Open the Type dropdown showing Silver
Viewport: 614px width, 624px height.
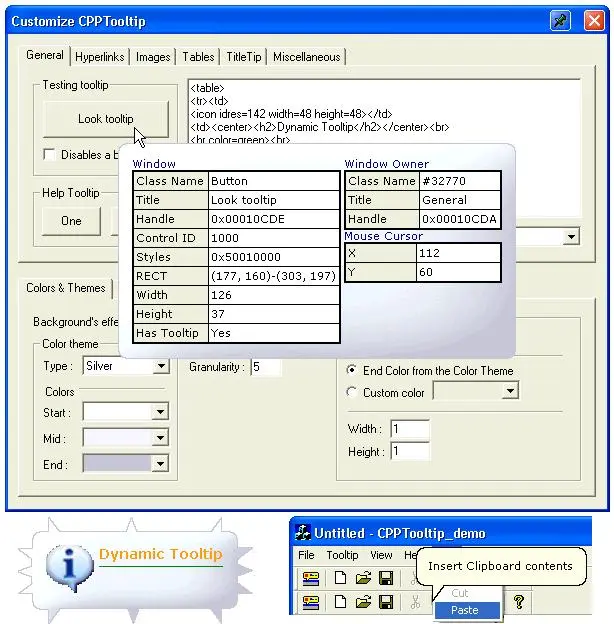(161, 366)
